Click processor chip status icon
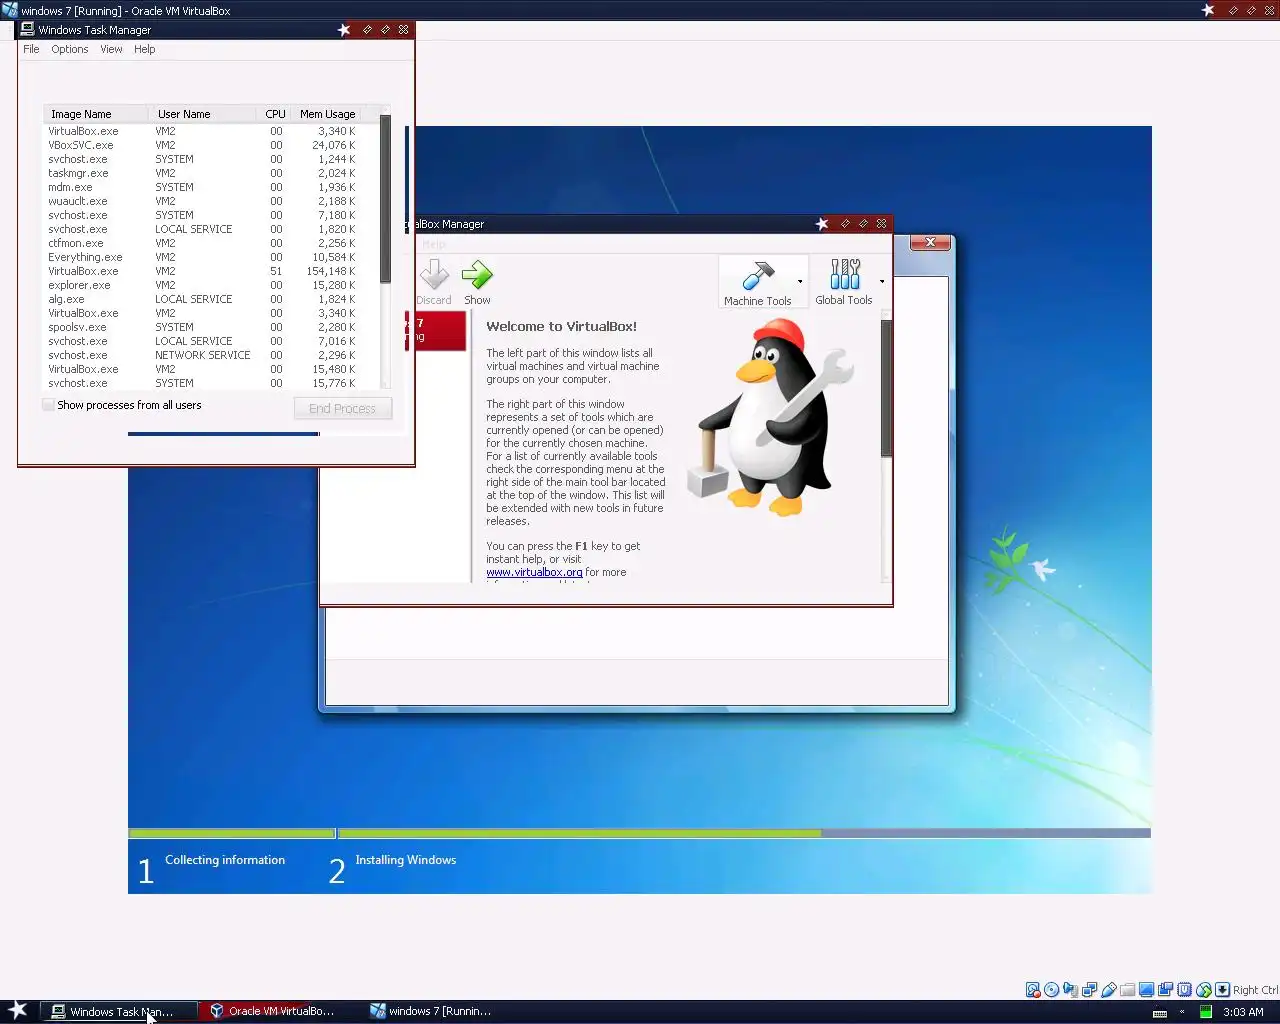Image resolution: width=1280 pixels, height=1024 pixels. [1185, 989]
